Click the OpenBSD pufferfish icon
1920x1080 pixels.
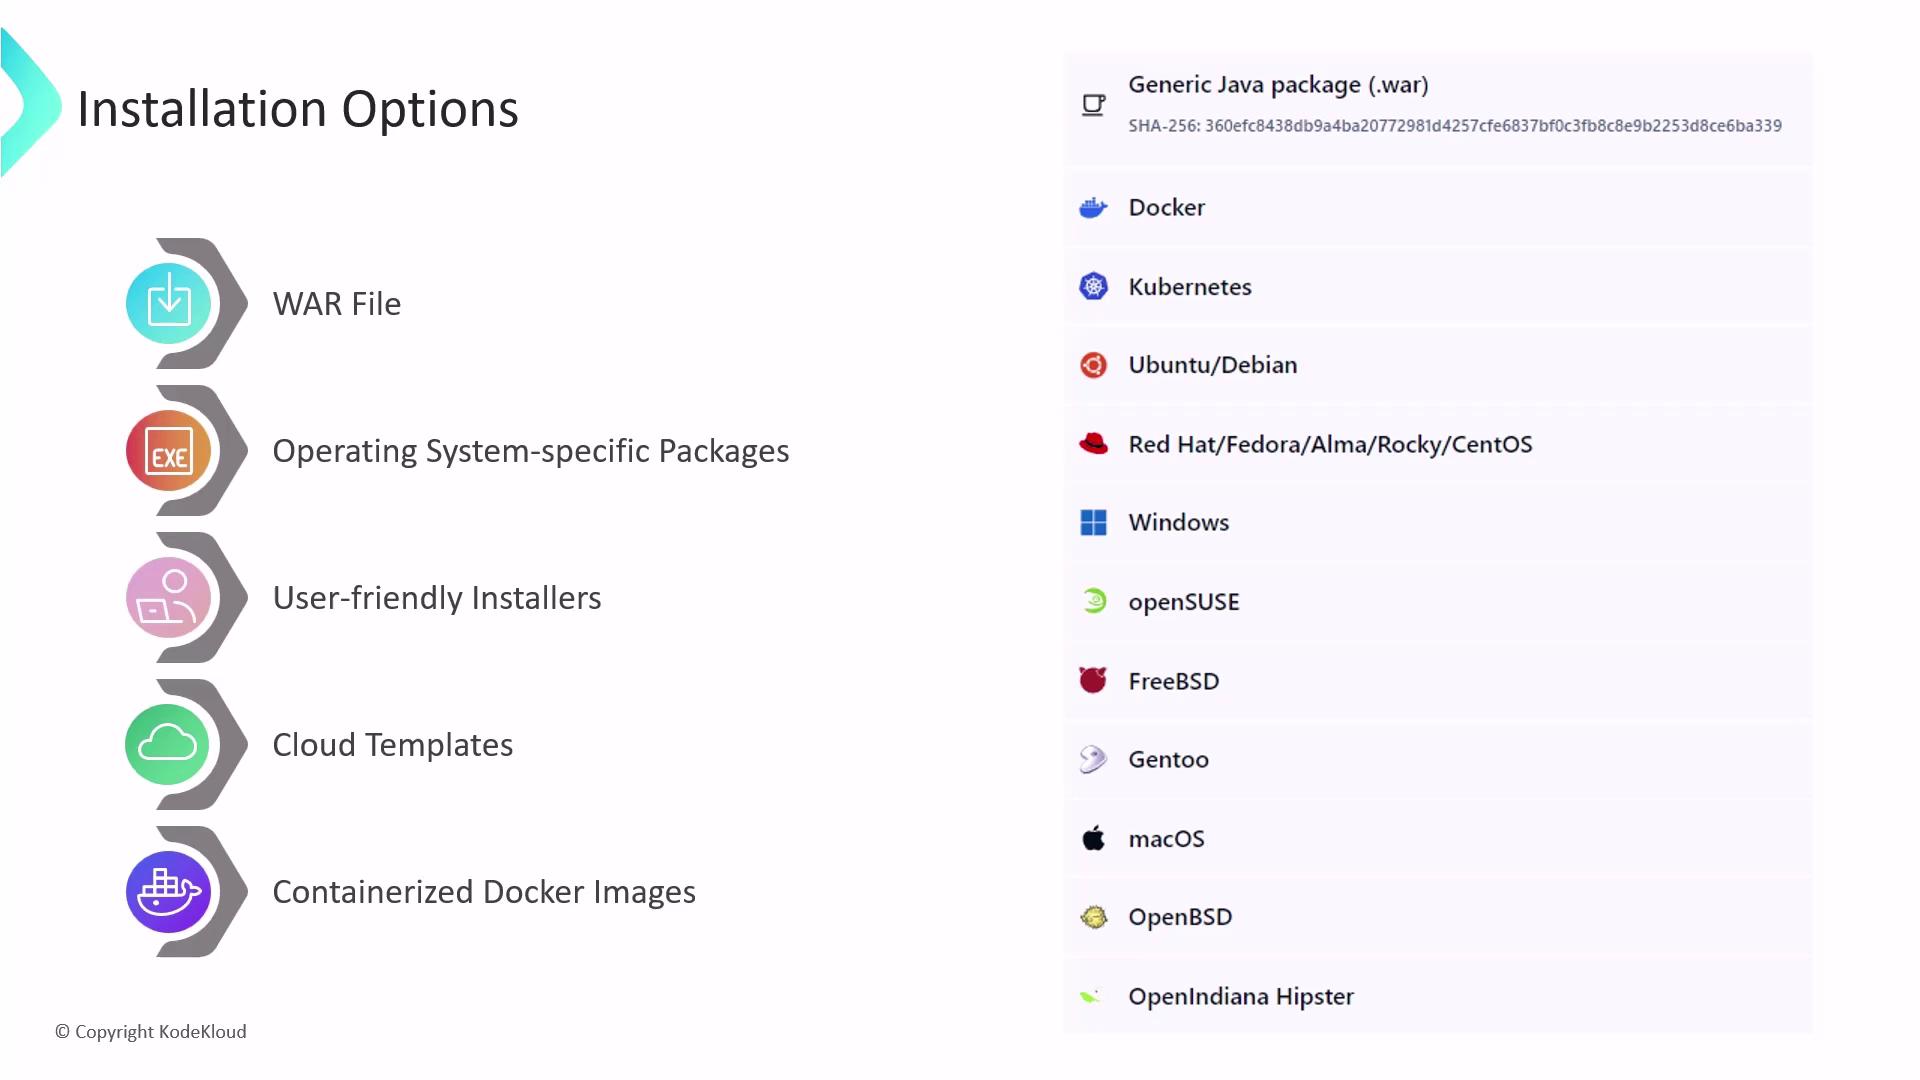1093,917
